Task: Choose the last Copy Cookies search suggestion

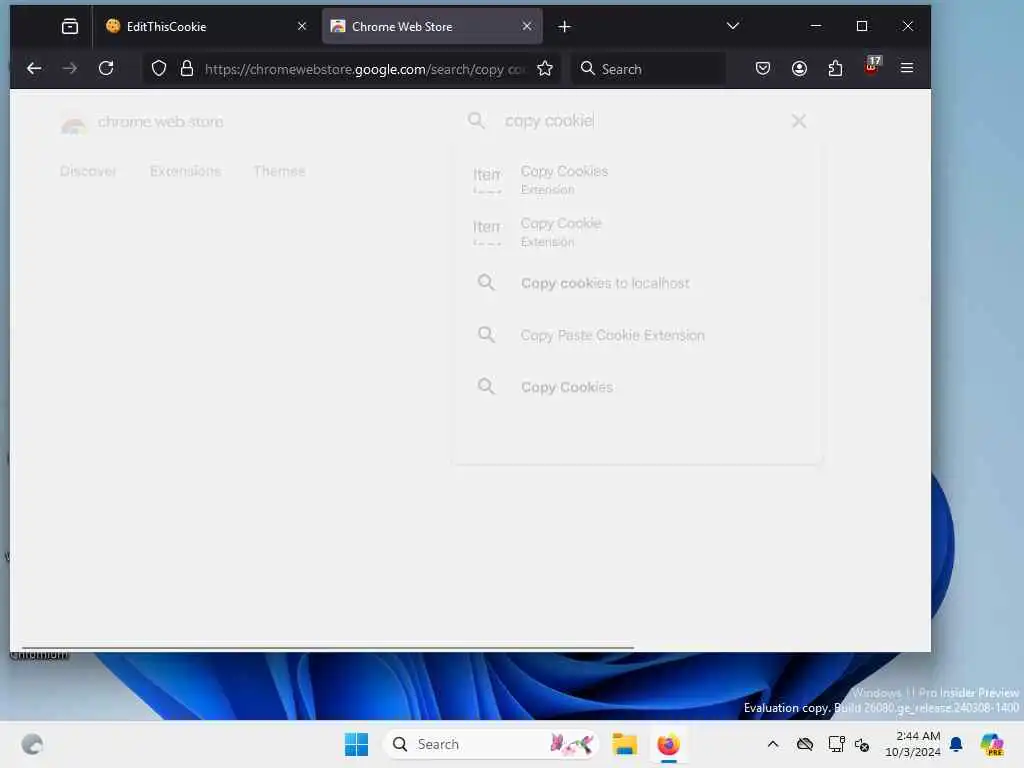Action: pos(637,387)
